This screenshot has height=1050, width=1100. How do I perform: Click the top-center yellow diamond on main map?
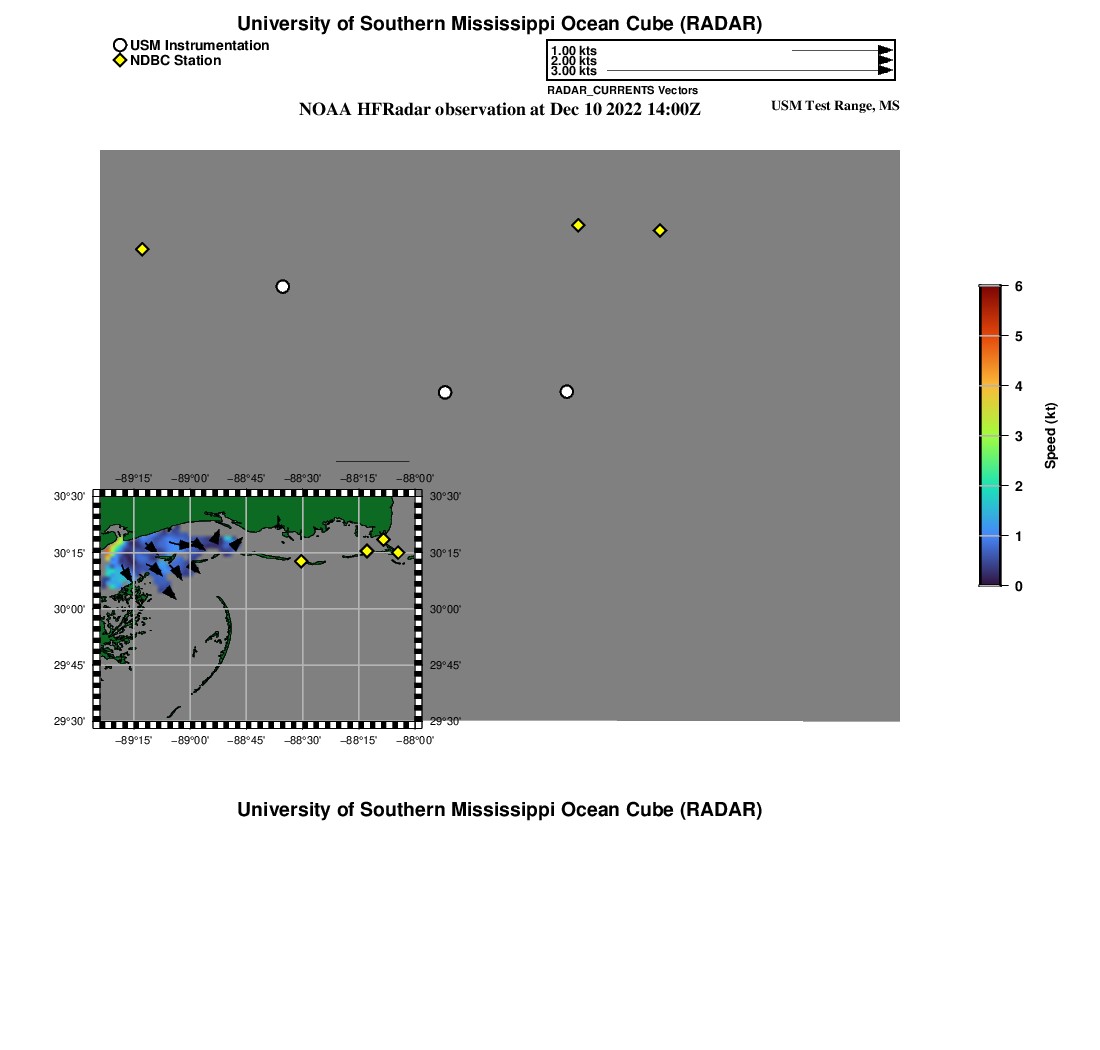point(578,225)
